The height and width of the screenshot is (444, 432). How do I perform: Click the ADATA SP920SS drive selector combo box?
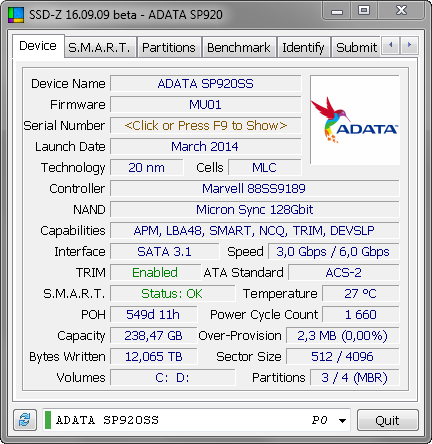click(x=196, y=420)
